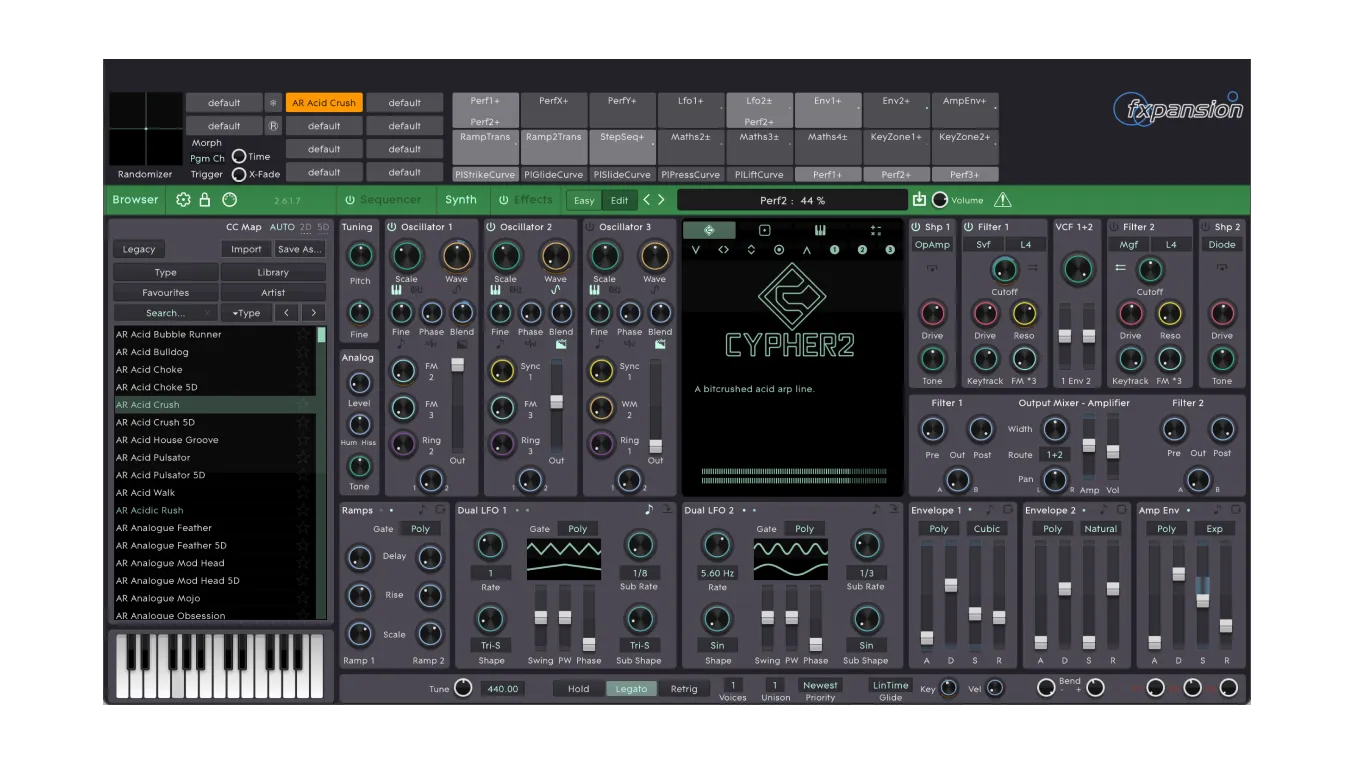Toggle the Effects power switch
The image size is (1354, 764).
[x=504, y=200]
